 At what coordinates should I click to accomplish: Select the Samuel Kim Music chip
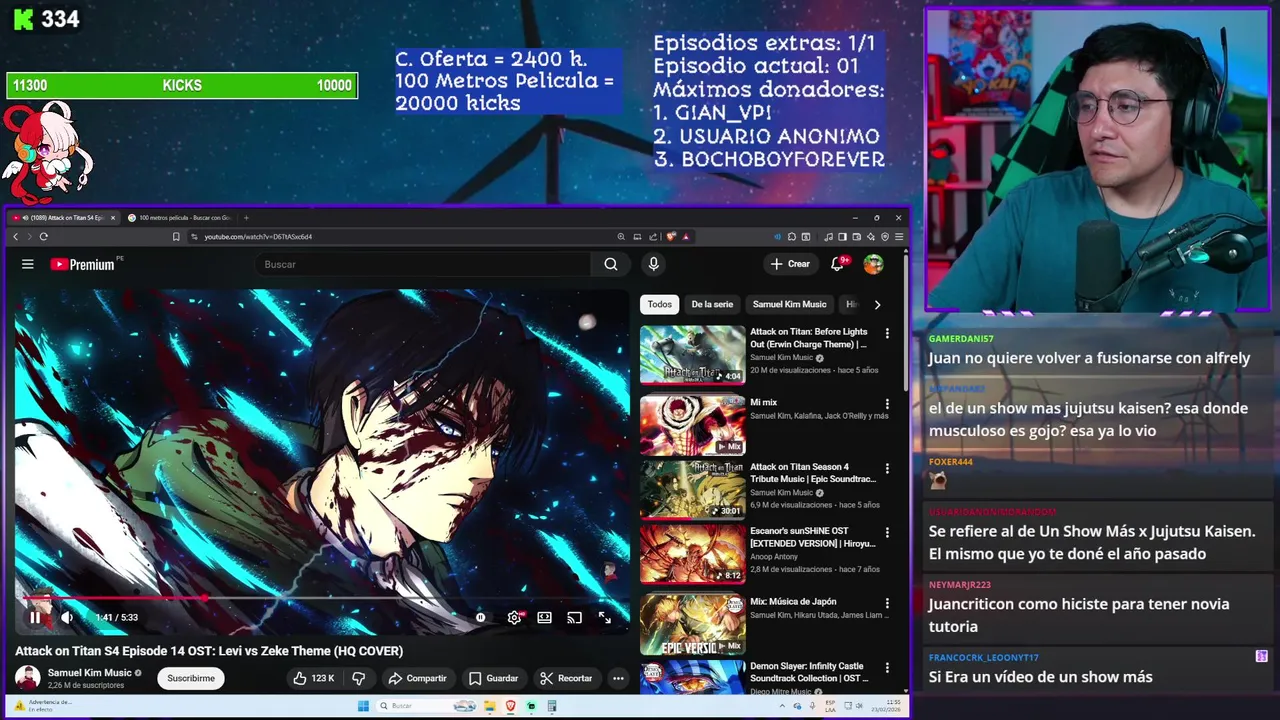790,304
